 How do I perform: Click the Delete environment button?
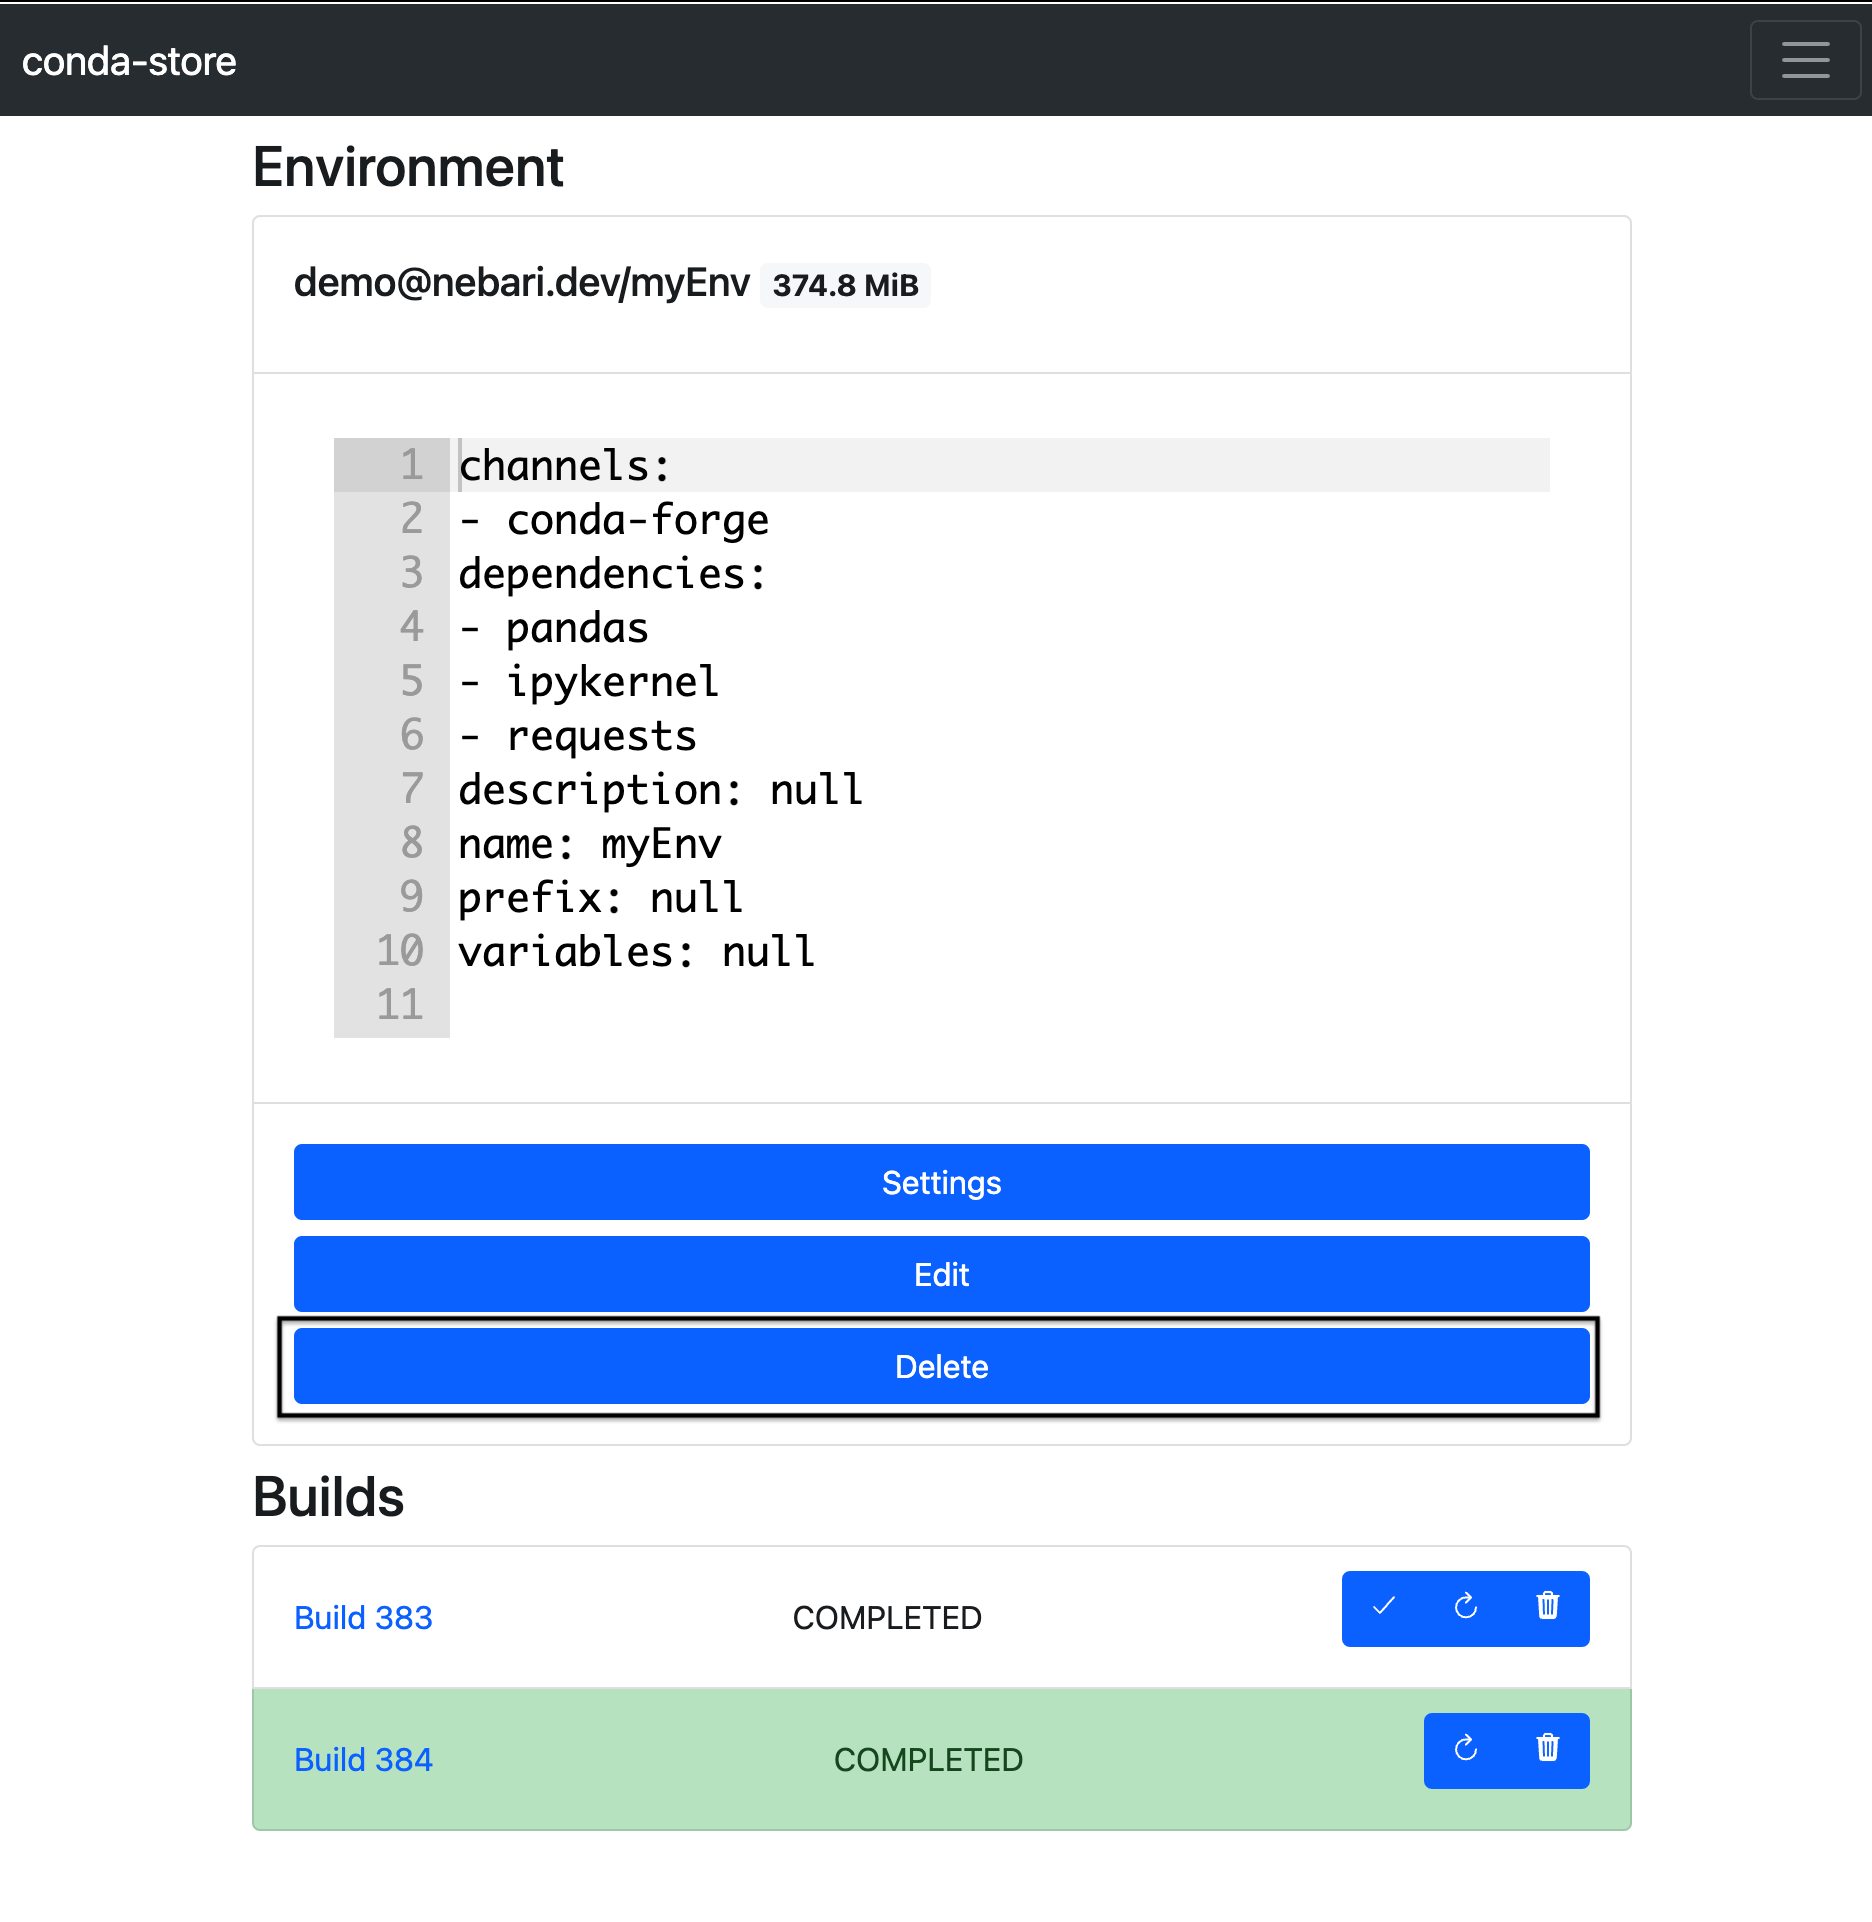(x=940, y=1366)
